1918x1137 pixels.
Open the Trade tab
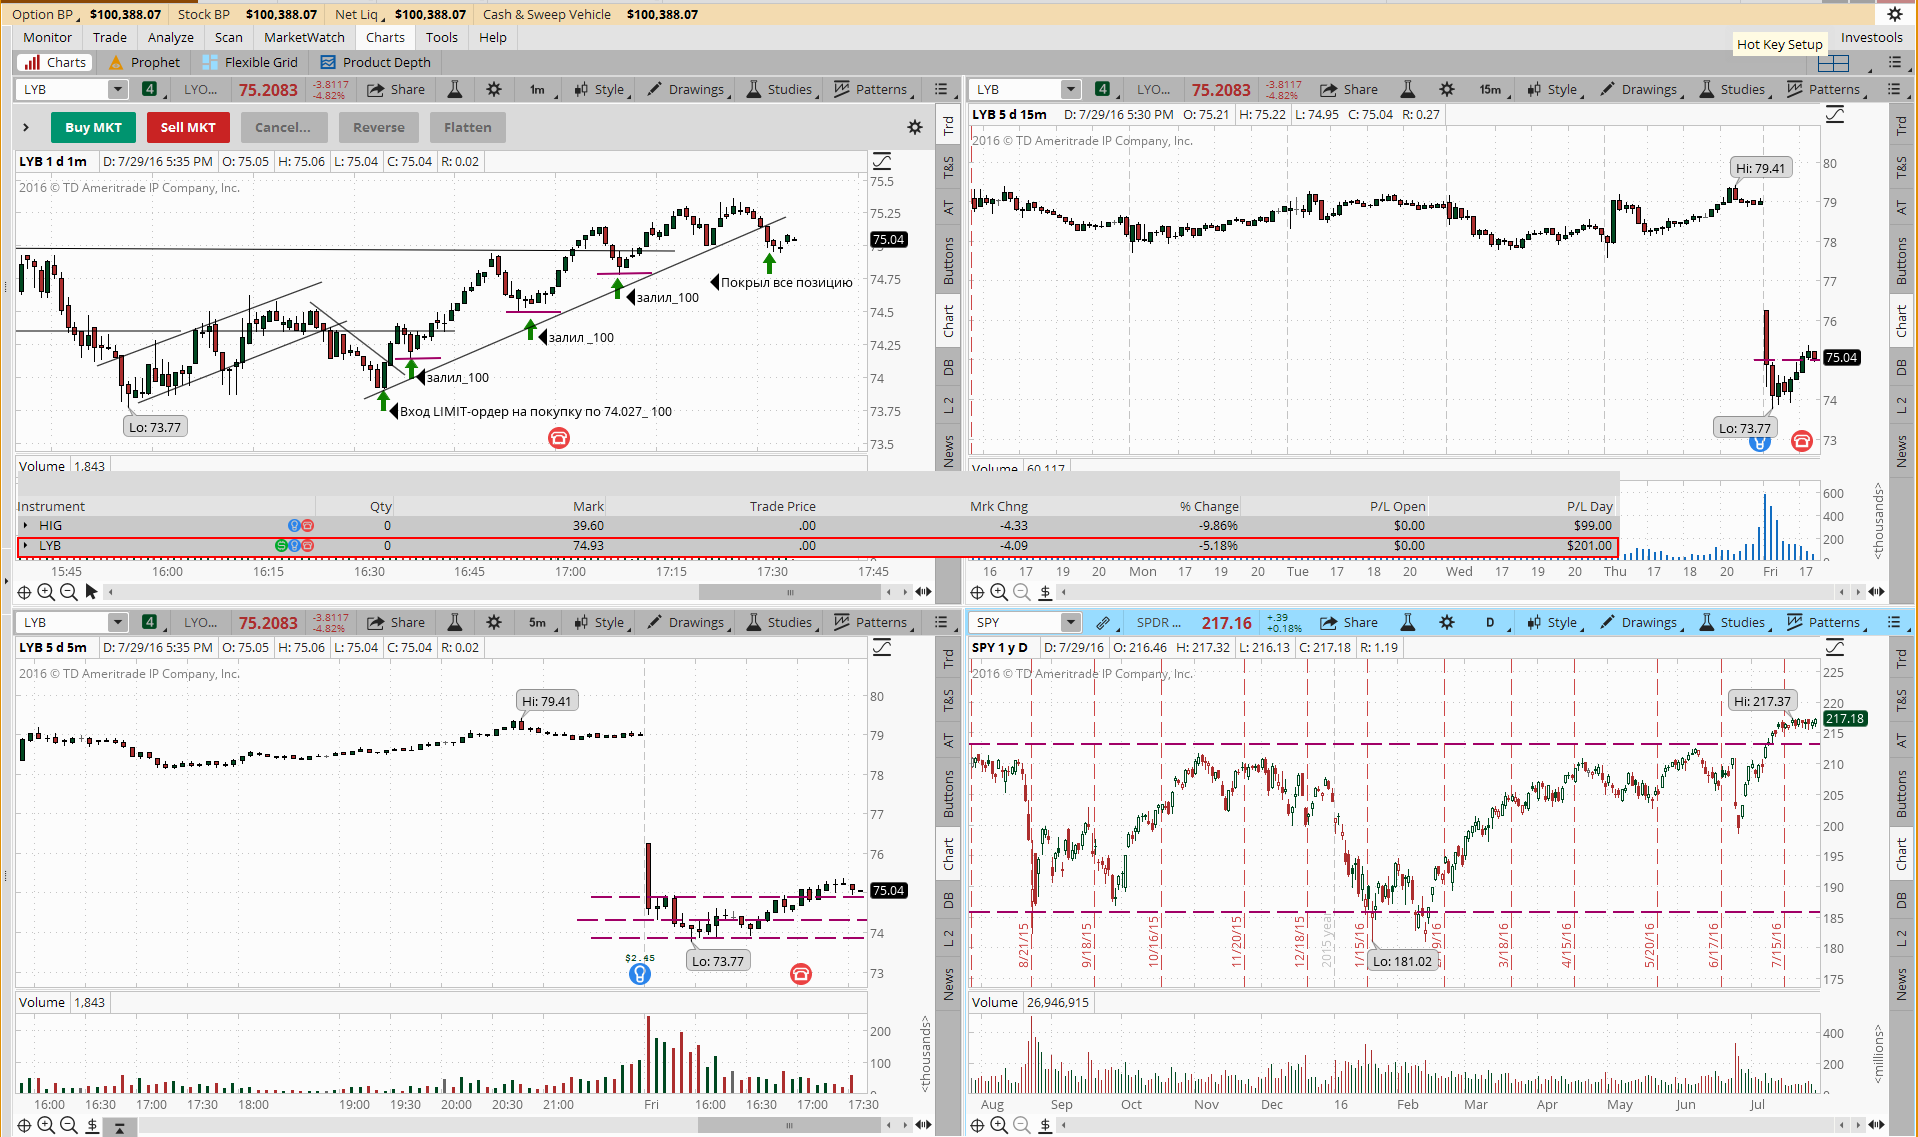110,37
